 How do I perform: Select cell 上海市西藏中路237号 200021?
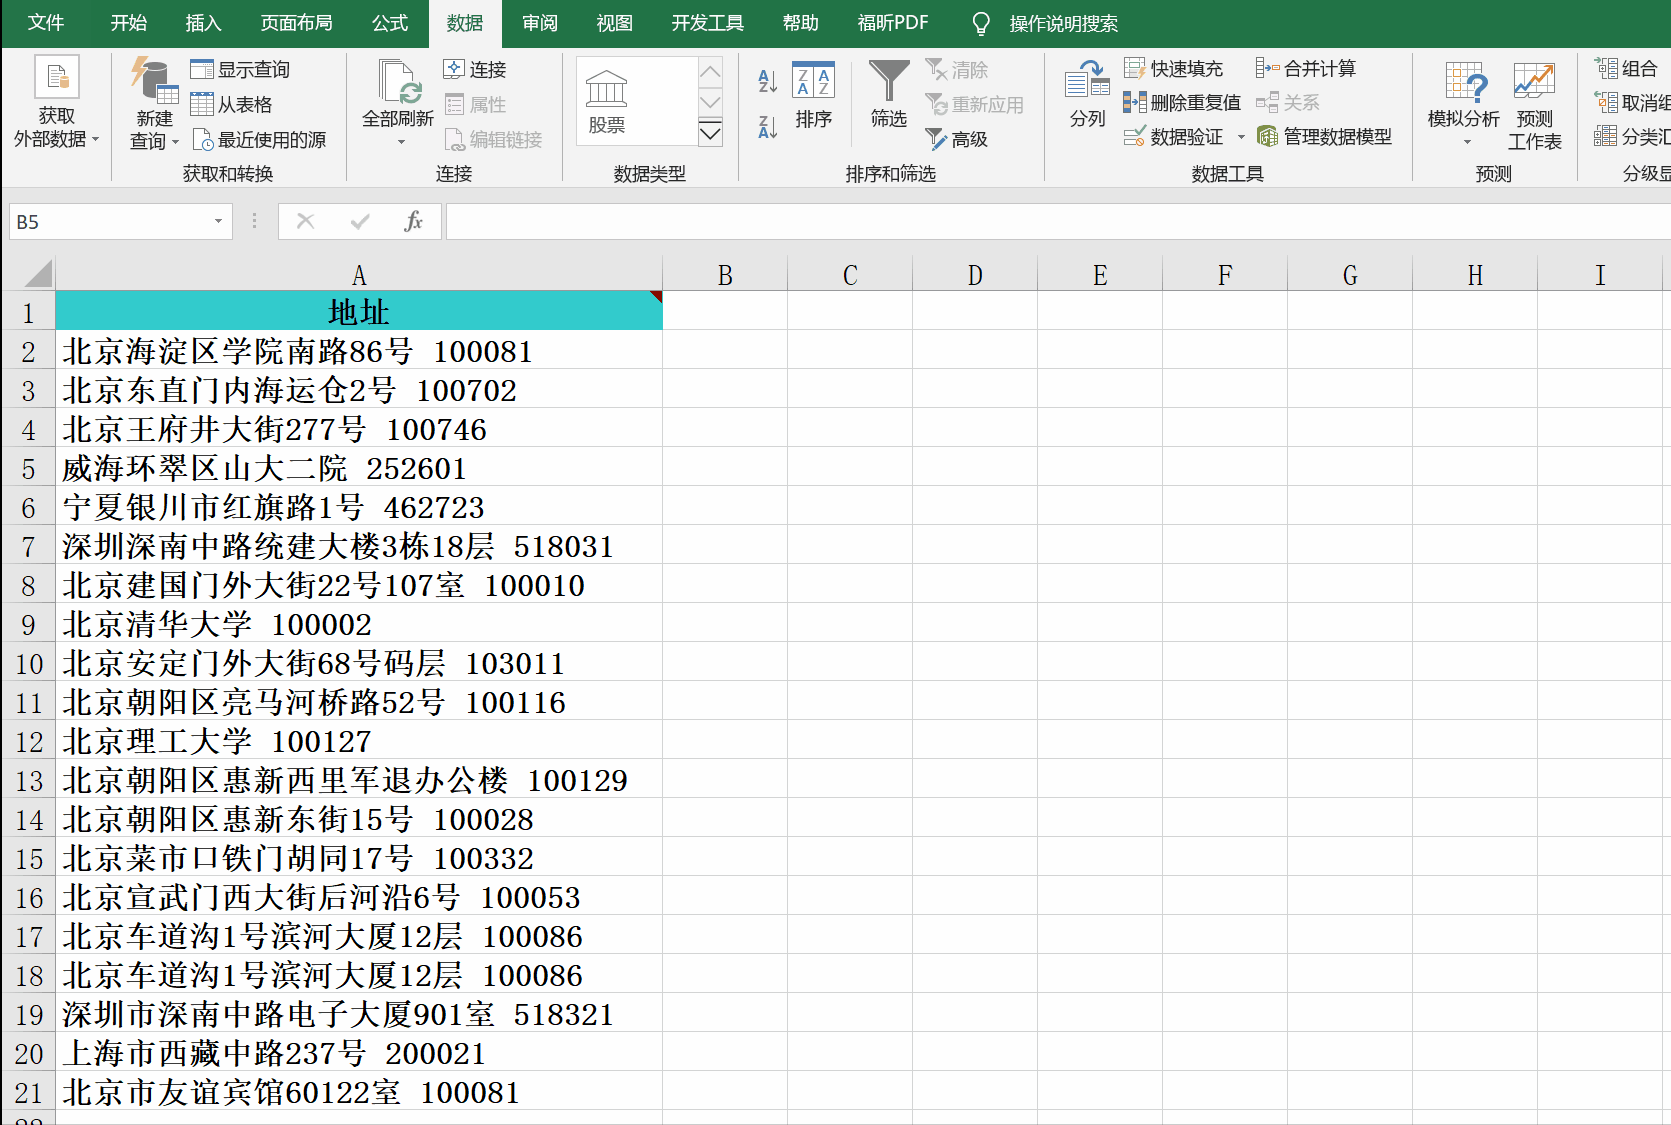point(359,1053)
